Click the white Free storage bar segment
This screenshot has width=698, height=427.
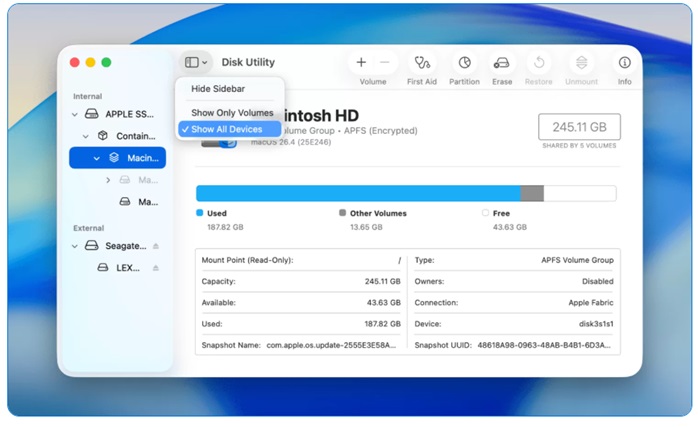pos(580,193)
